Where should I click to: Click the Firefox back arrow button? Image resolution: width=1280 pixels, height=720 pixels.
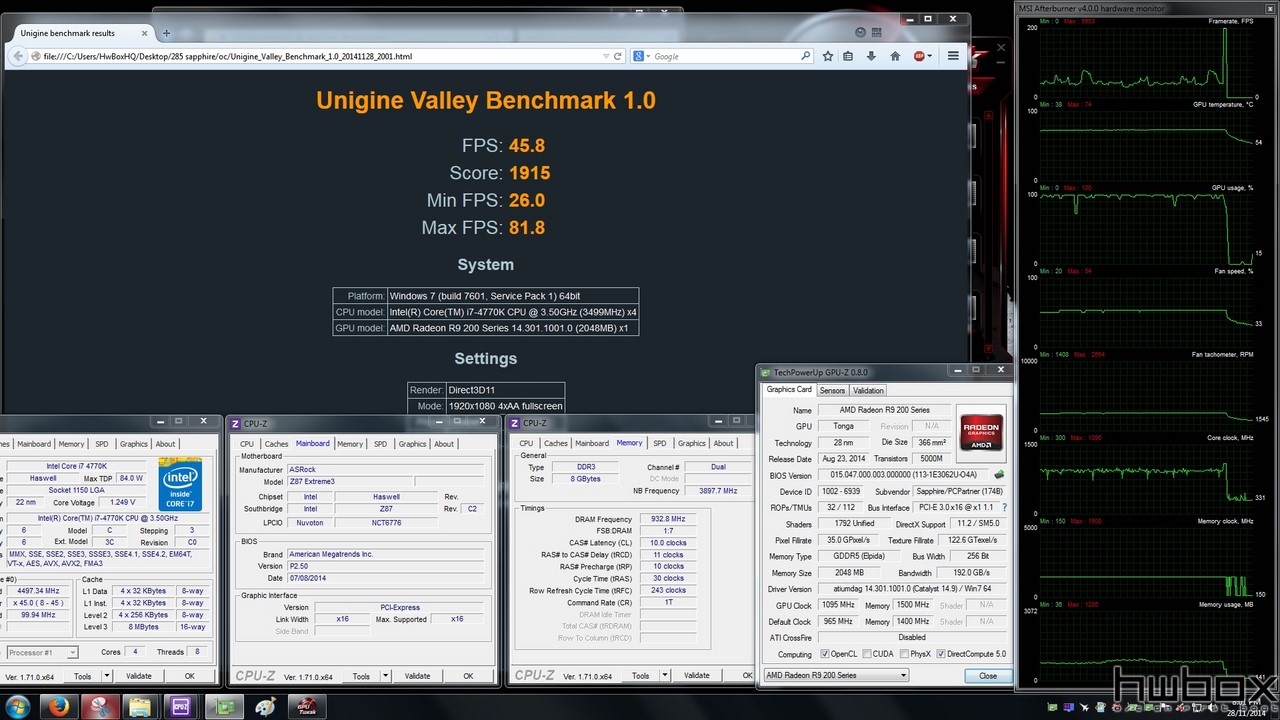tap(17, 56)
